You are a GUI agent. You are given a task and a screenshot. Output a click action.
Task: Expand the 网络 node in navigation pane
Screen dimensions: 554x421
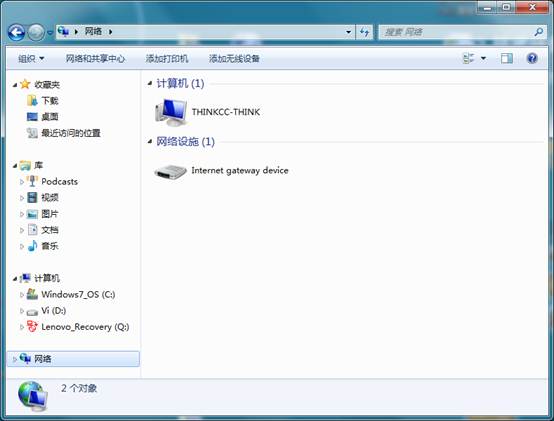pyautogui.click(x=14, y=359)
